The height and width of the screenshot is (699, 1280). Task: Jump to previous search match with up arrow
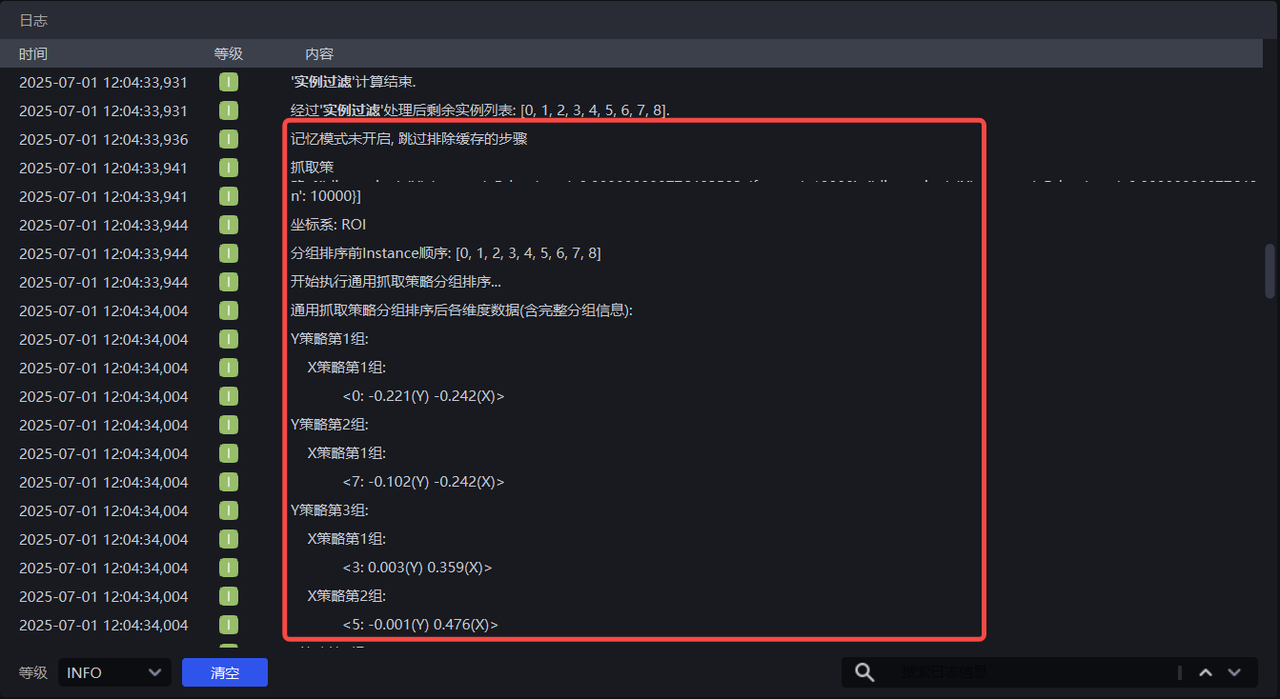(x=1206, y=673)
